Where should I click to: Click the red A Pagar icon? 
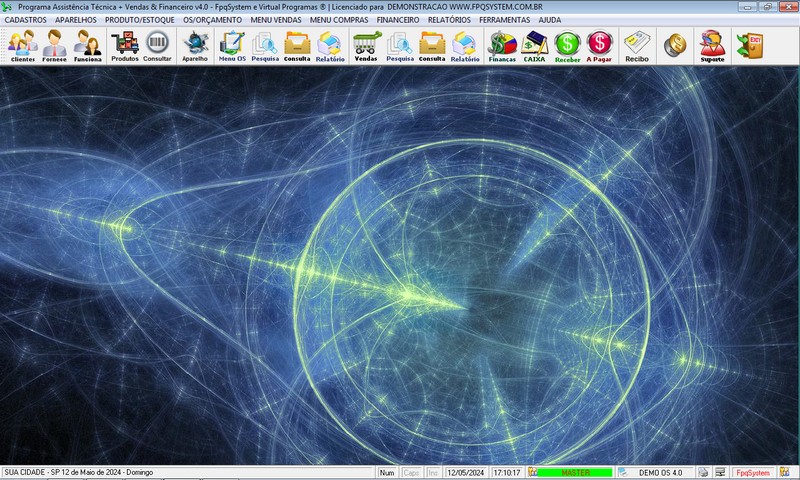pos(600,46)
